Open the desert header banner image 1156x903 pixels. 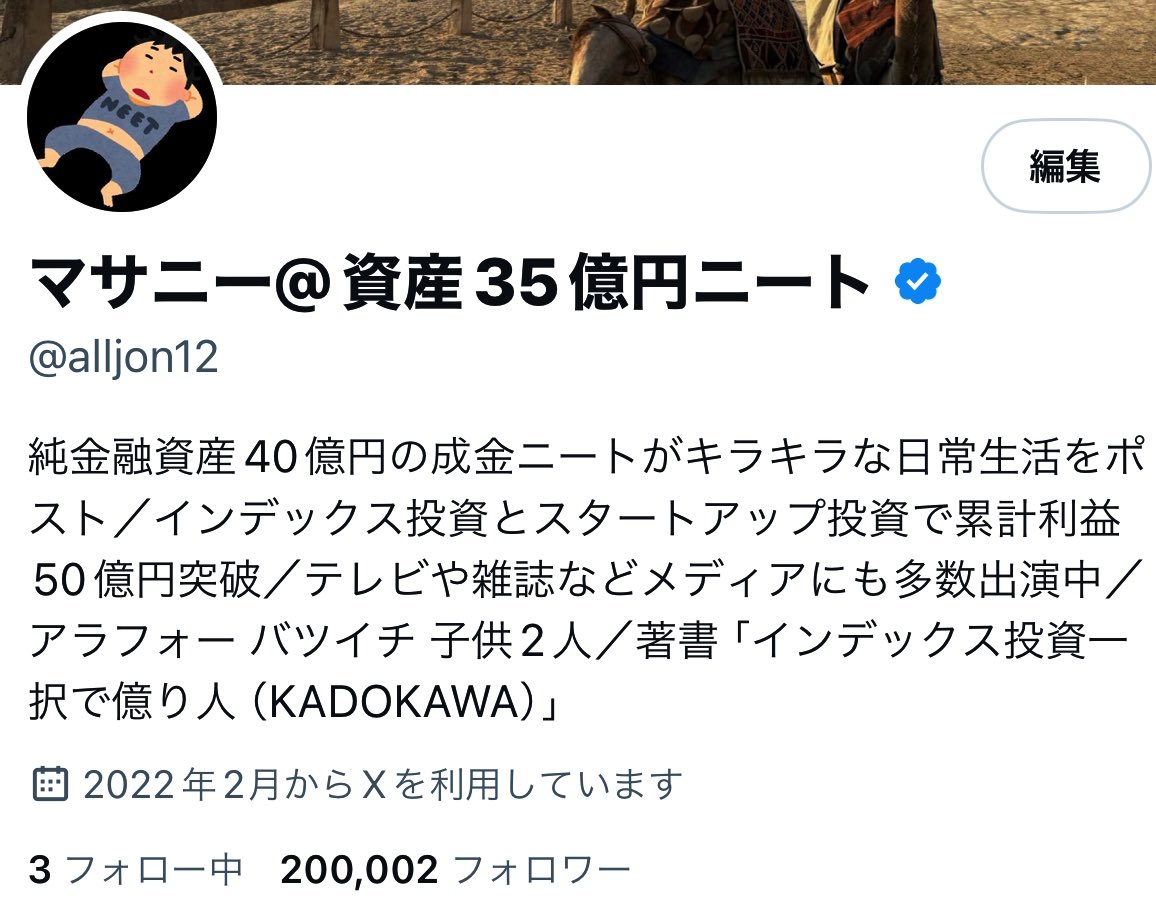pyautogui.click(x=578, y=41)
